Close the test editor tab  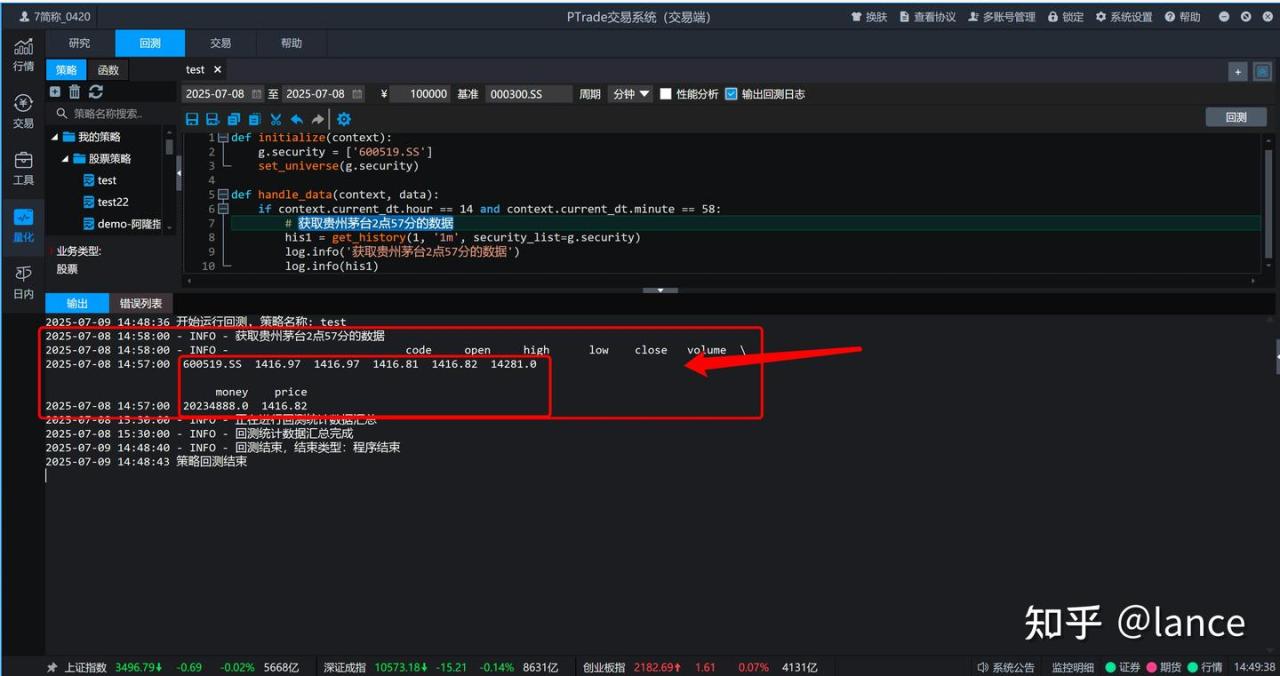coord(218,70)
